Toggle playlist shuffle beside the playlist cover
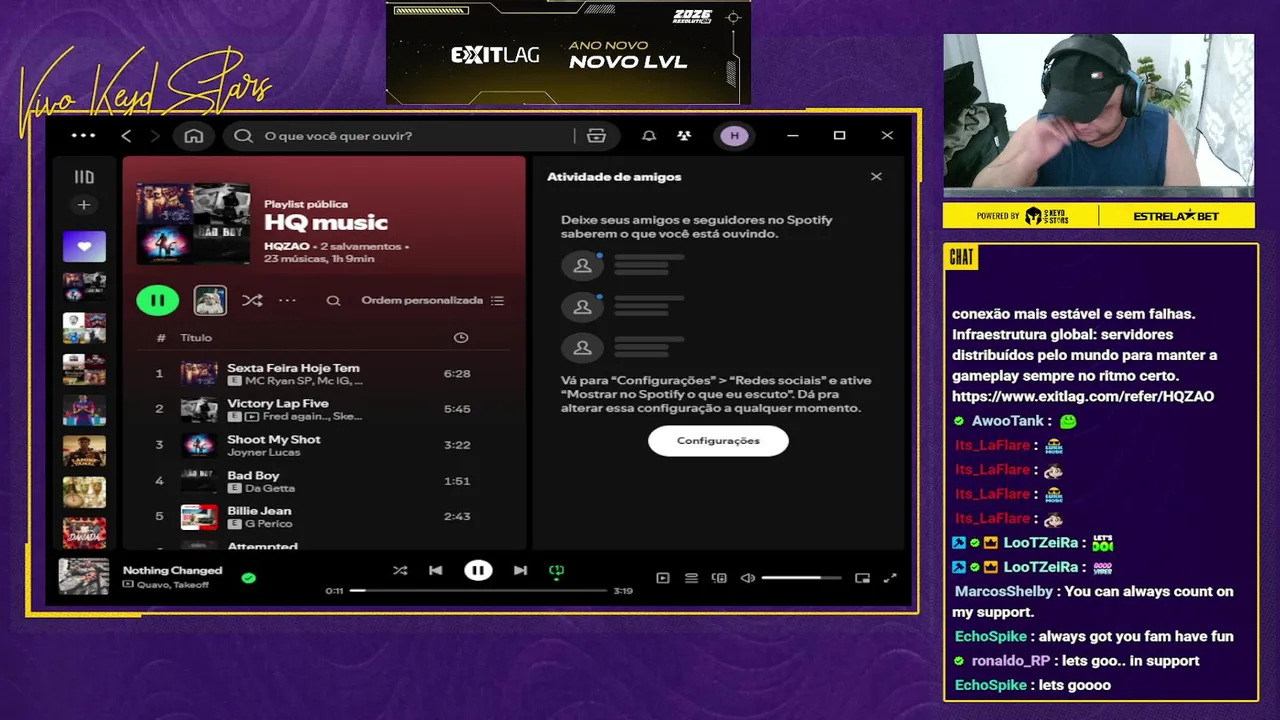 [x=252, y=300]
